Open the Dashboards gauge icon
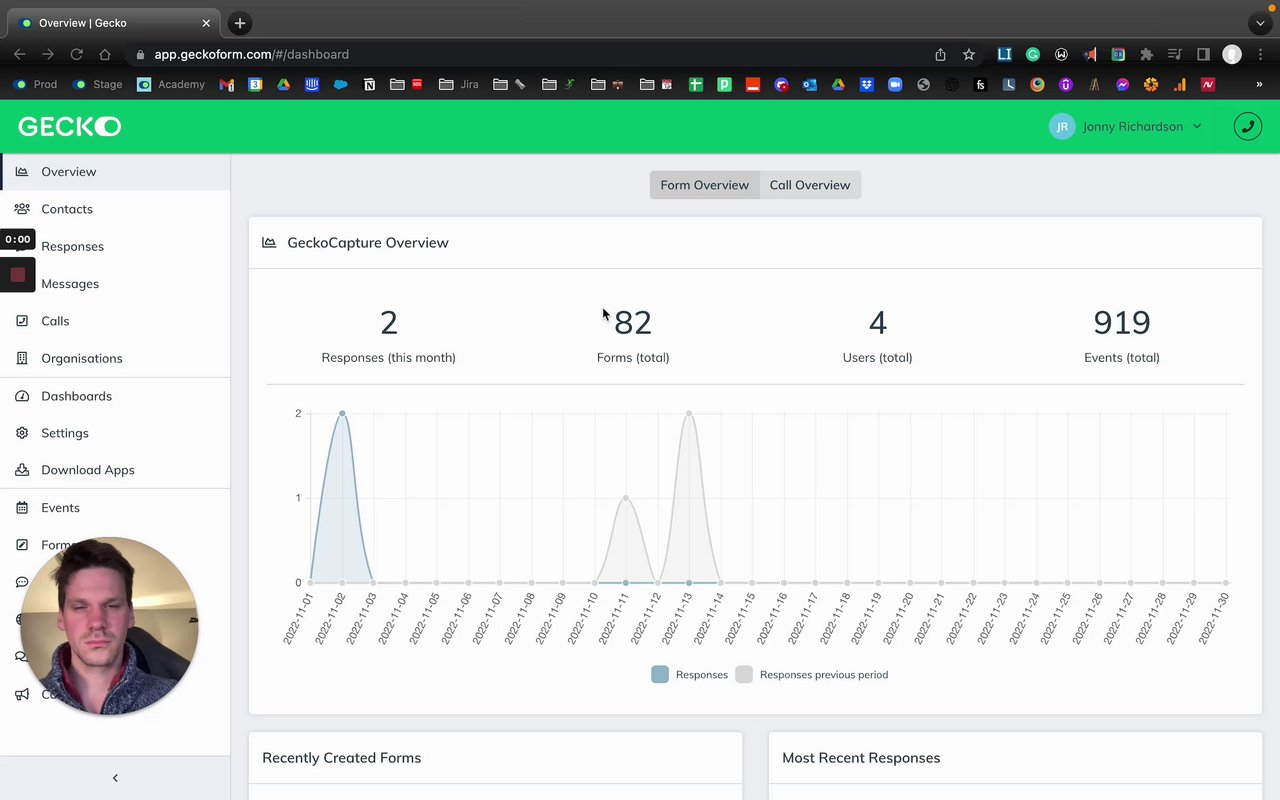Image resolution: width=1280 pixels, height=800 pixels. tap(22, 396)
